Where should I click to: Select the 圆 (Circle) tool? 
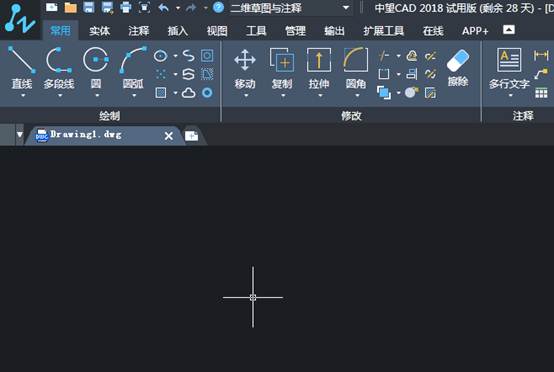(x=96, y=67)
